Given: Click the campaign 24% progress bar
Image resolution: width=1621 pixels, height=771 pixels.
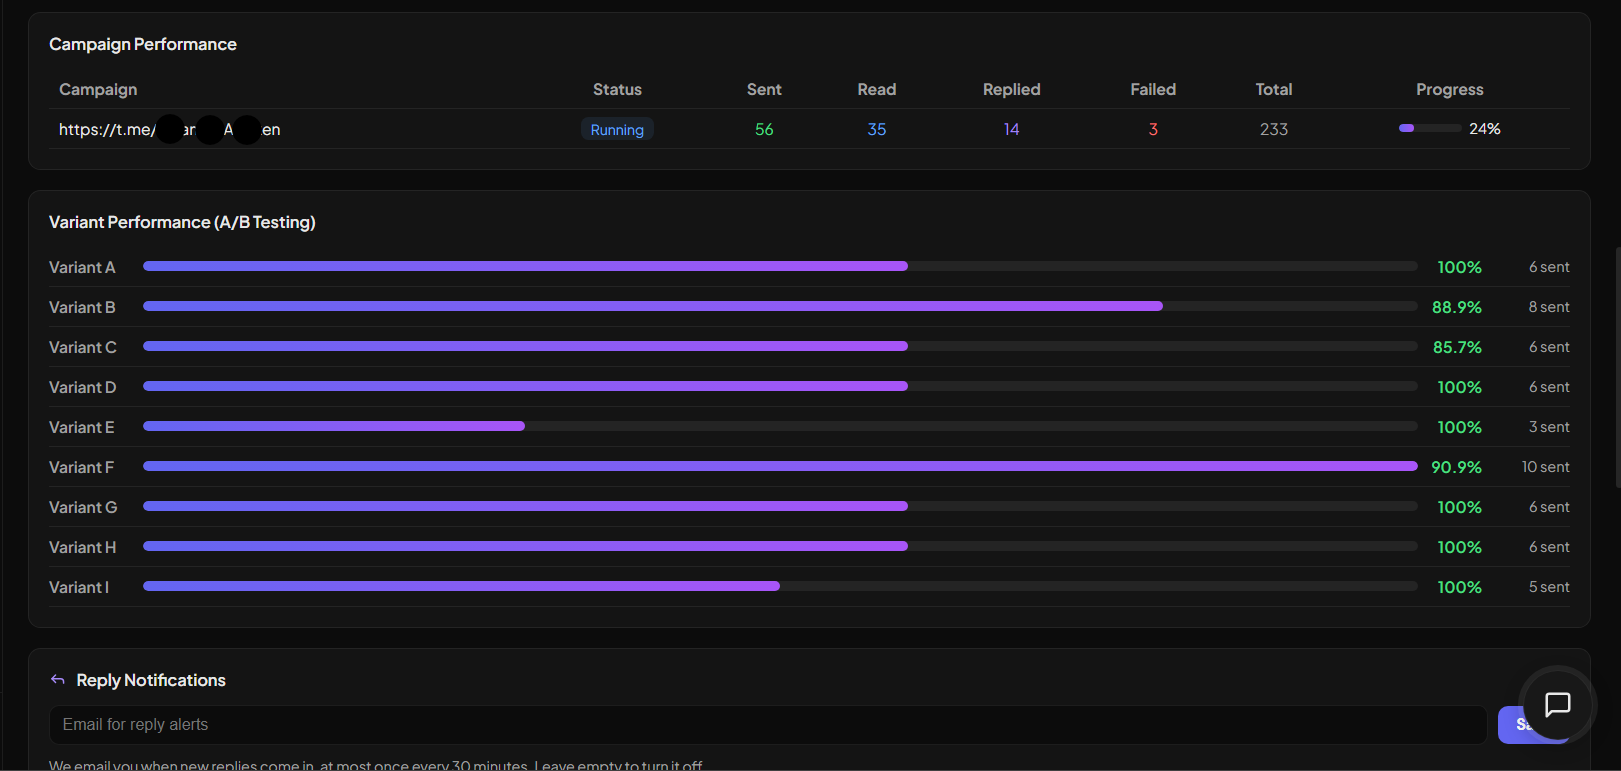Looking at the screenshot, I should [x=1430, y=128].
